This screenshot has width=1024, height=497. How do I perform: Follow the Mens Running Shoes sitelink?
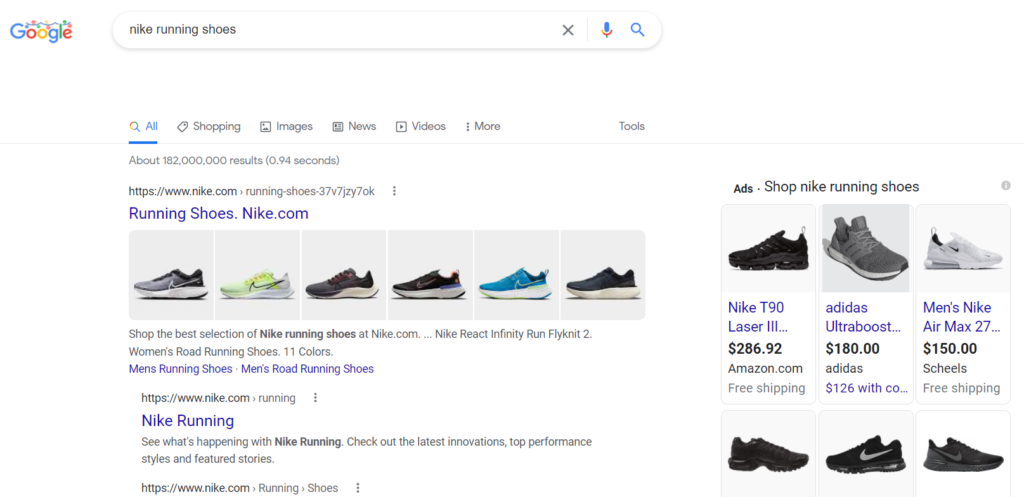coord(180,369)
